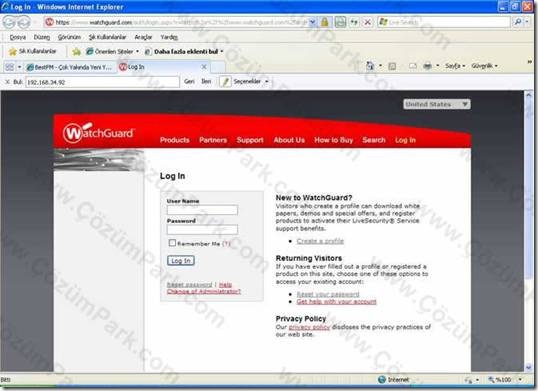
Task: Open Products navigation item
Action: 175,140
